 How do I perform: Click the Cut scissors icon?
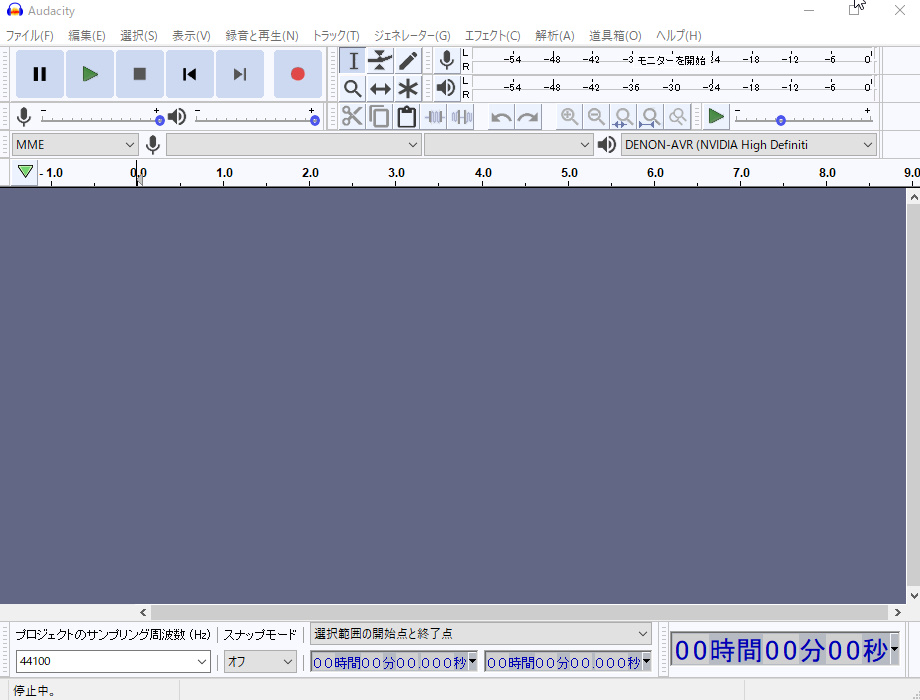352,117
